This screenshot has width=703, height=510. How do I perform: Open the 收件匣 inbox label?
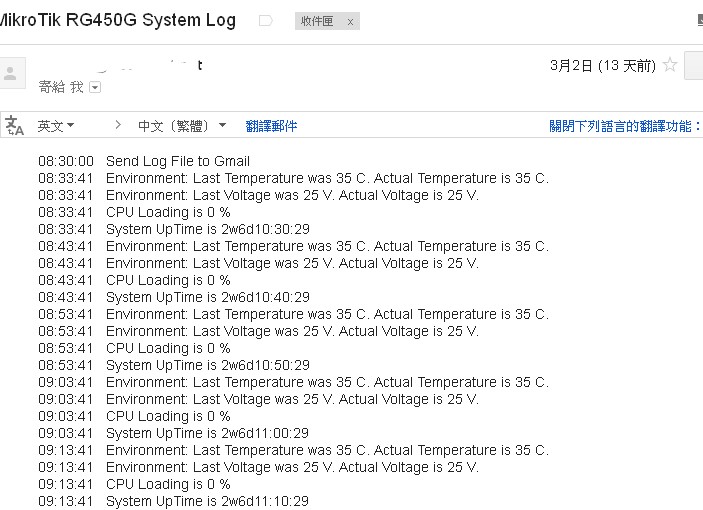317,21
